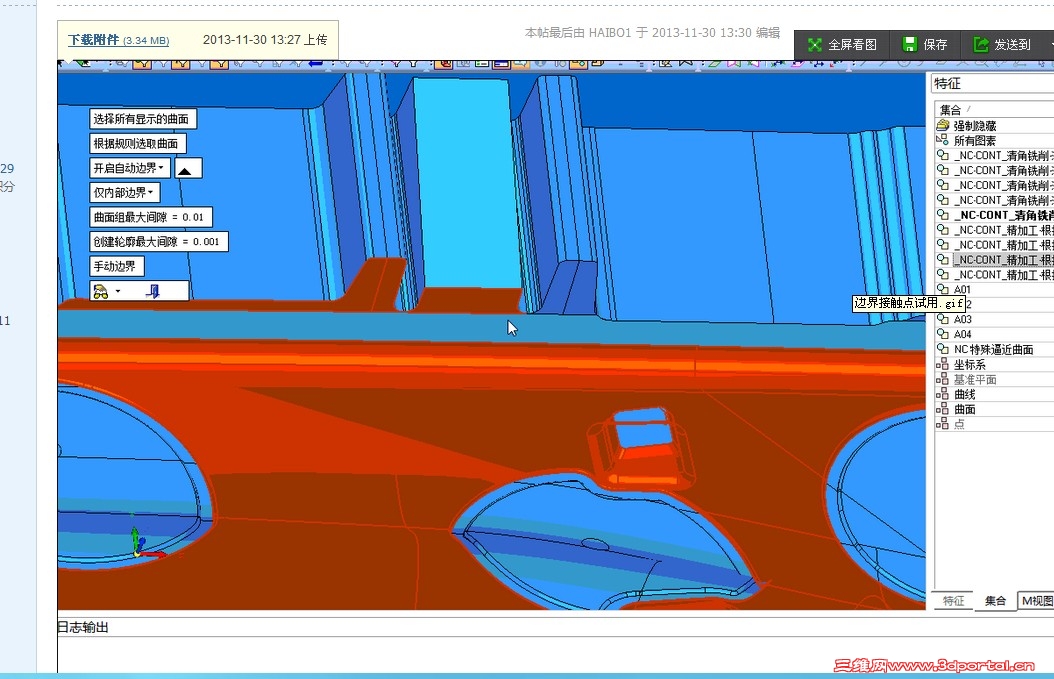Screen dimensions: 1054x679
Task: Click the 点 category icon
Action: pyautogui.click(x=942, y=424)
